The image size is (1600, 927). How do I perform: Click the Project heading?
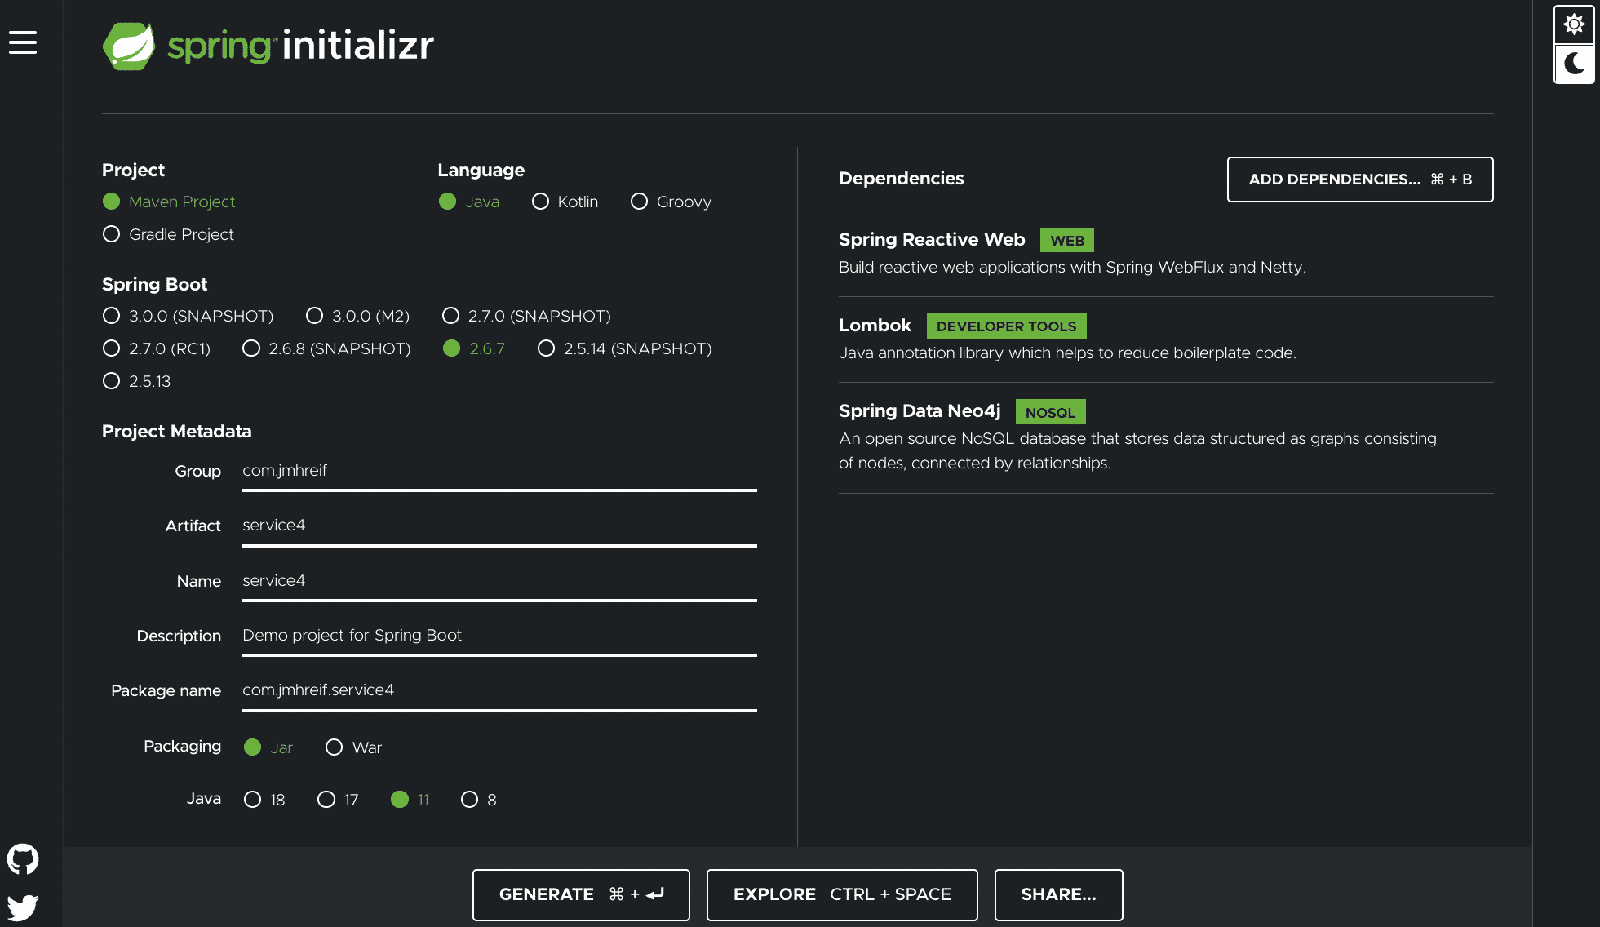point(133,170)
